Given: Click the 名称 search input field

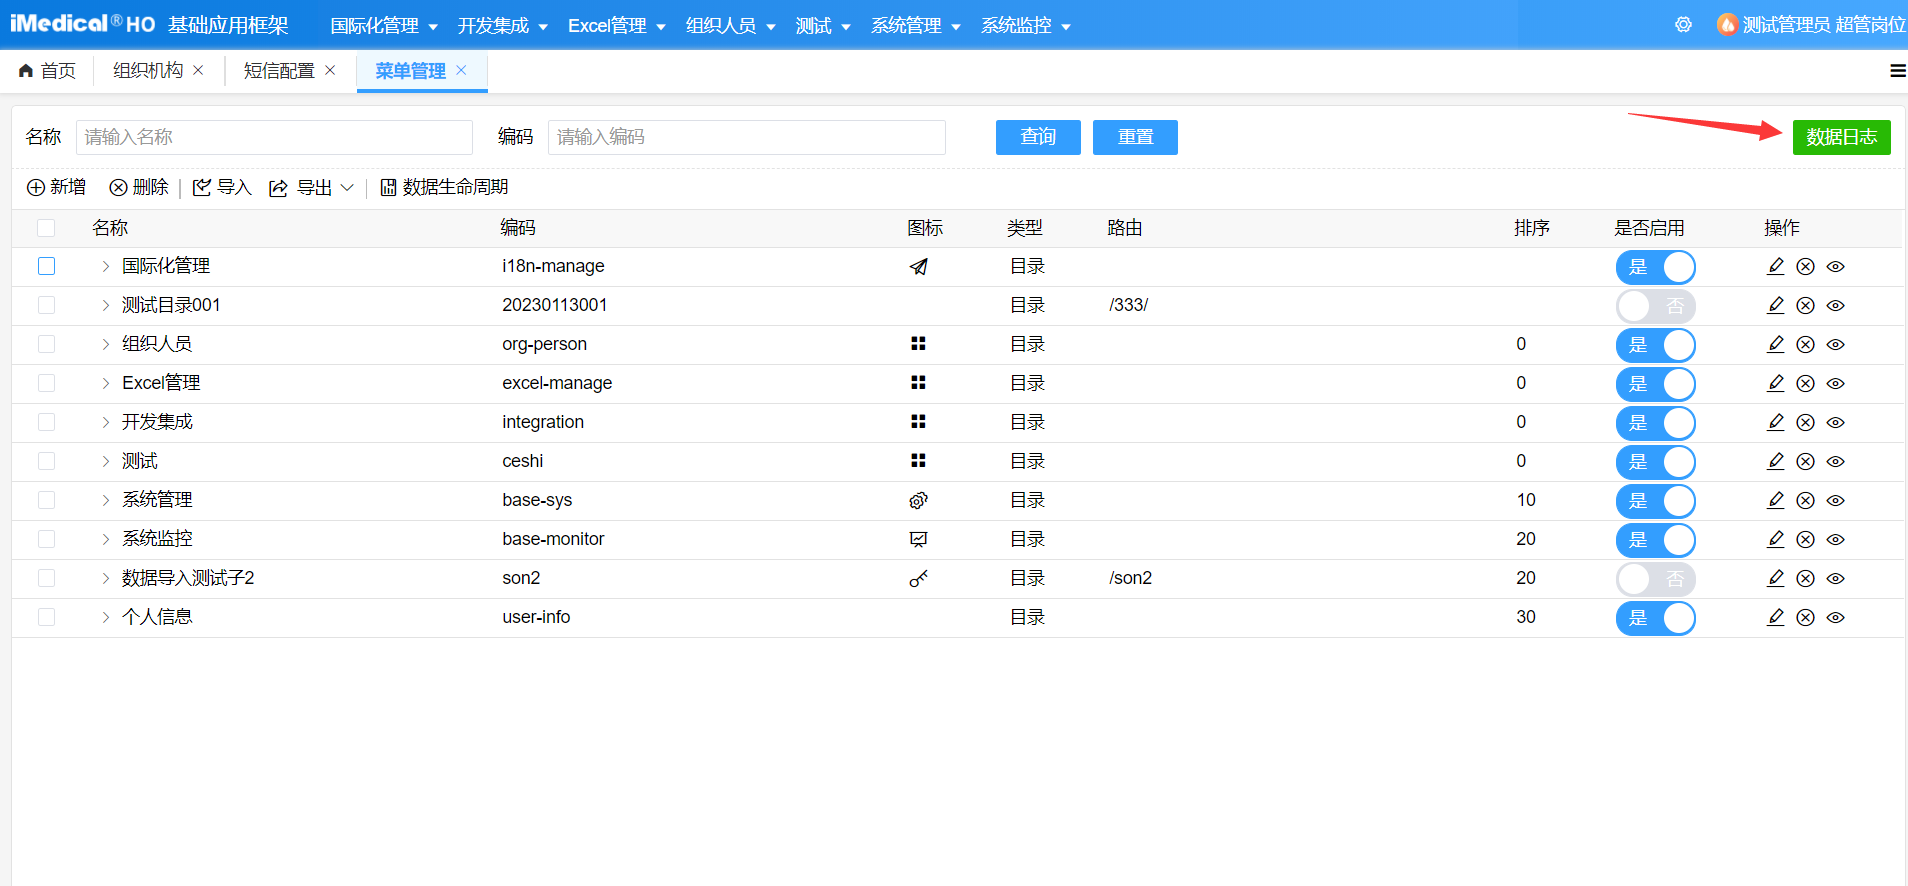Looking at the screenshot, I should tap(274, 137).
